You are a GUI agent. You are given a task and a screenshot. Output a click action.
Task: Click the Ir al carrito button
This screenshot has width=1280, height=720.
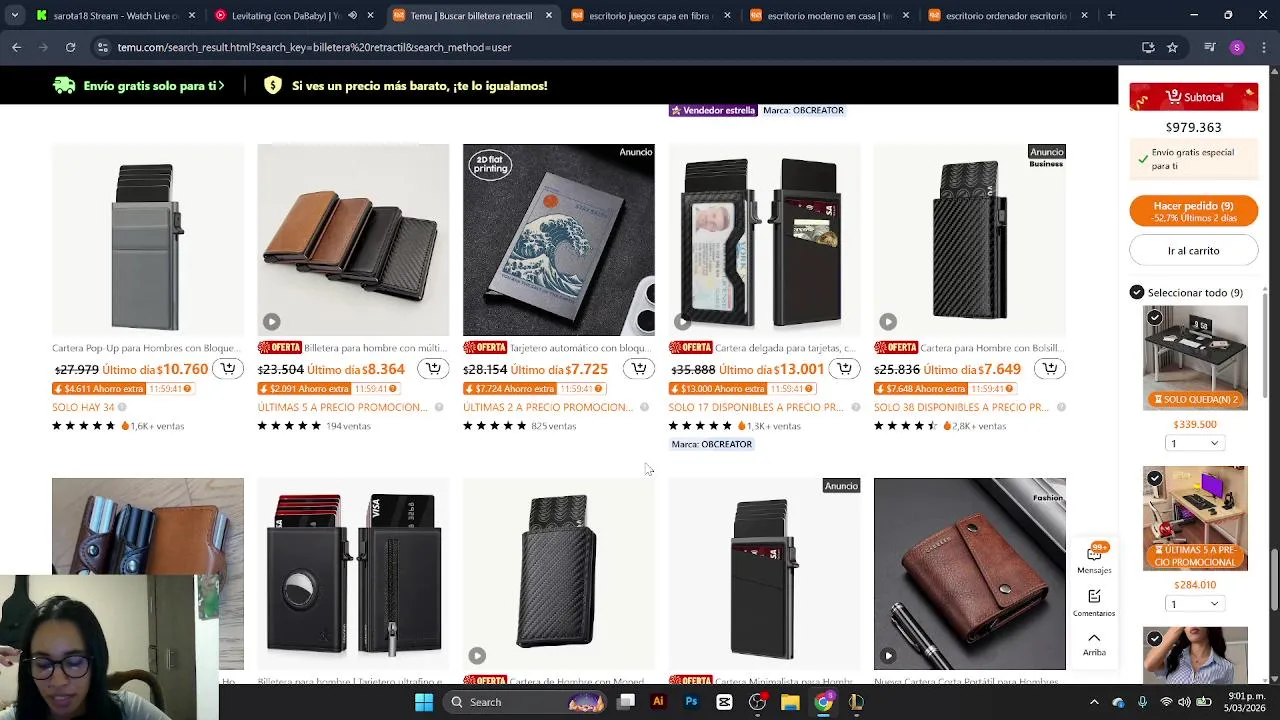coord(1193,251)
